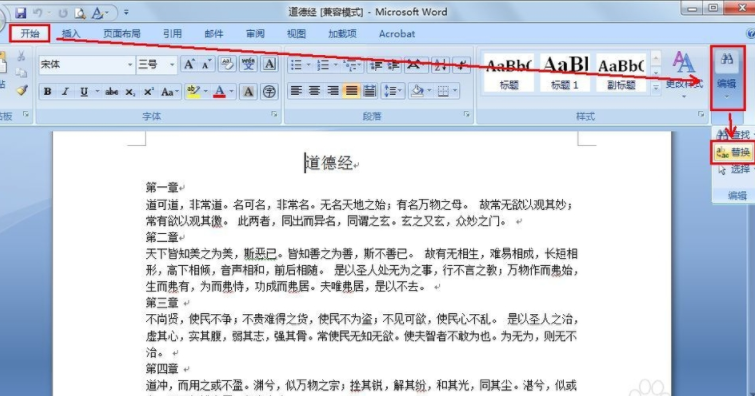Apply the 标题 1 style
Viewport: 755px width, 396px height.
[564, 72]
